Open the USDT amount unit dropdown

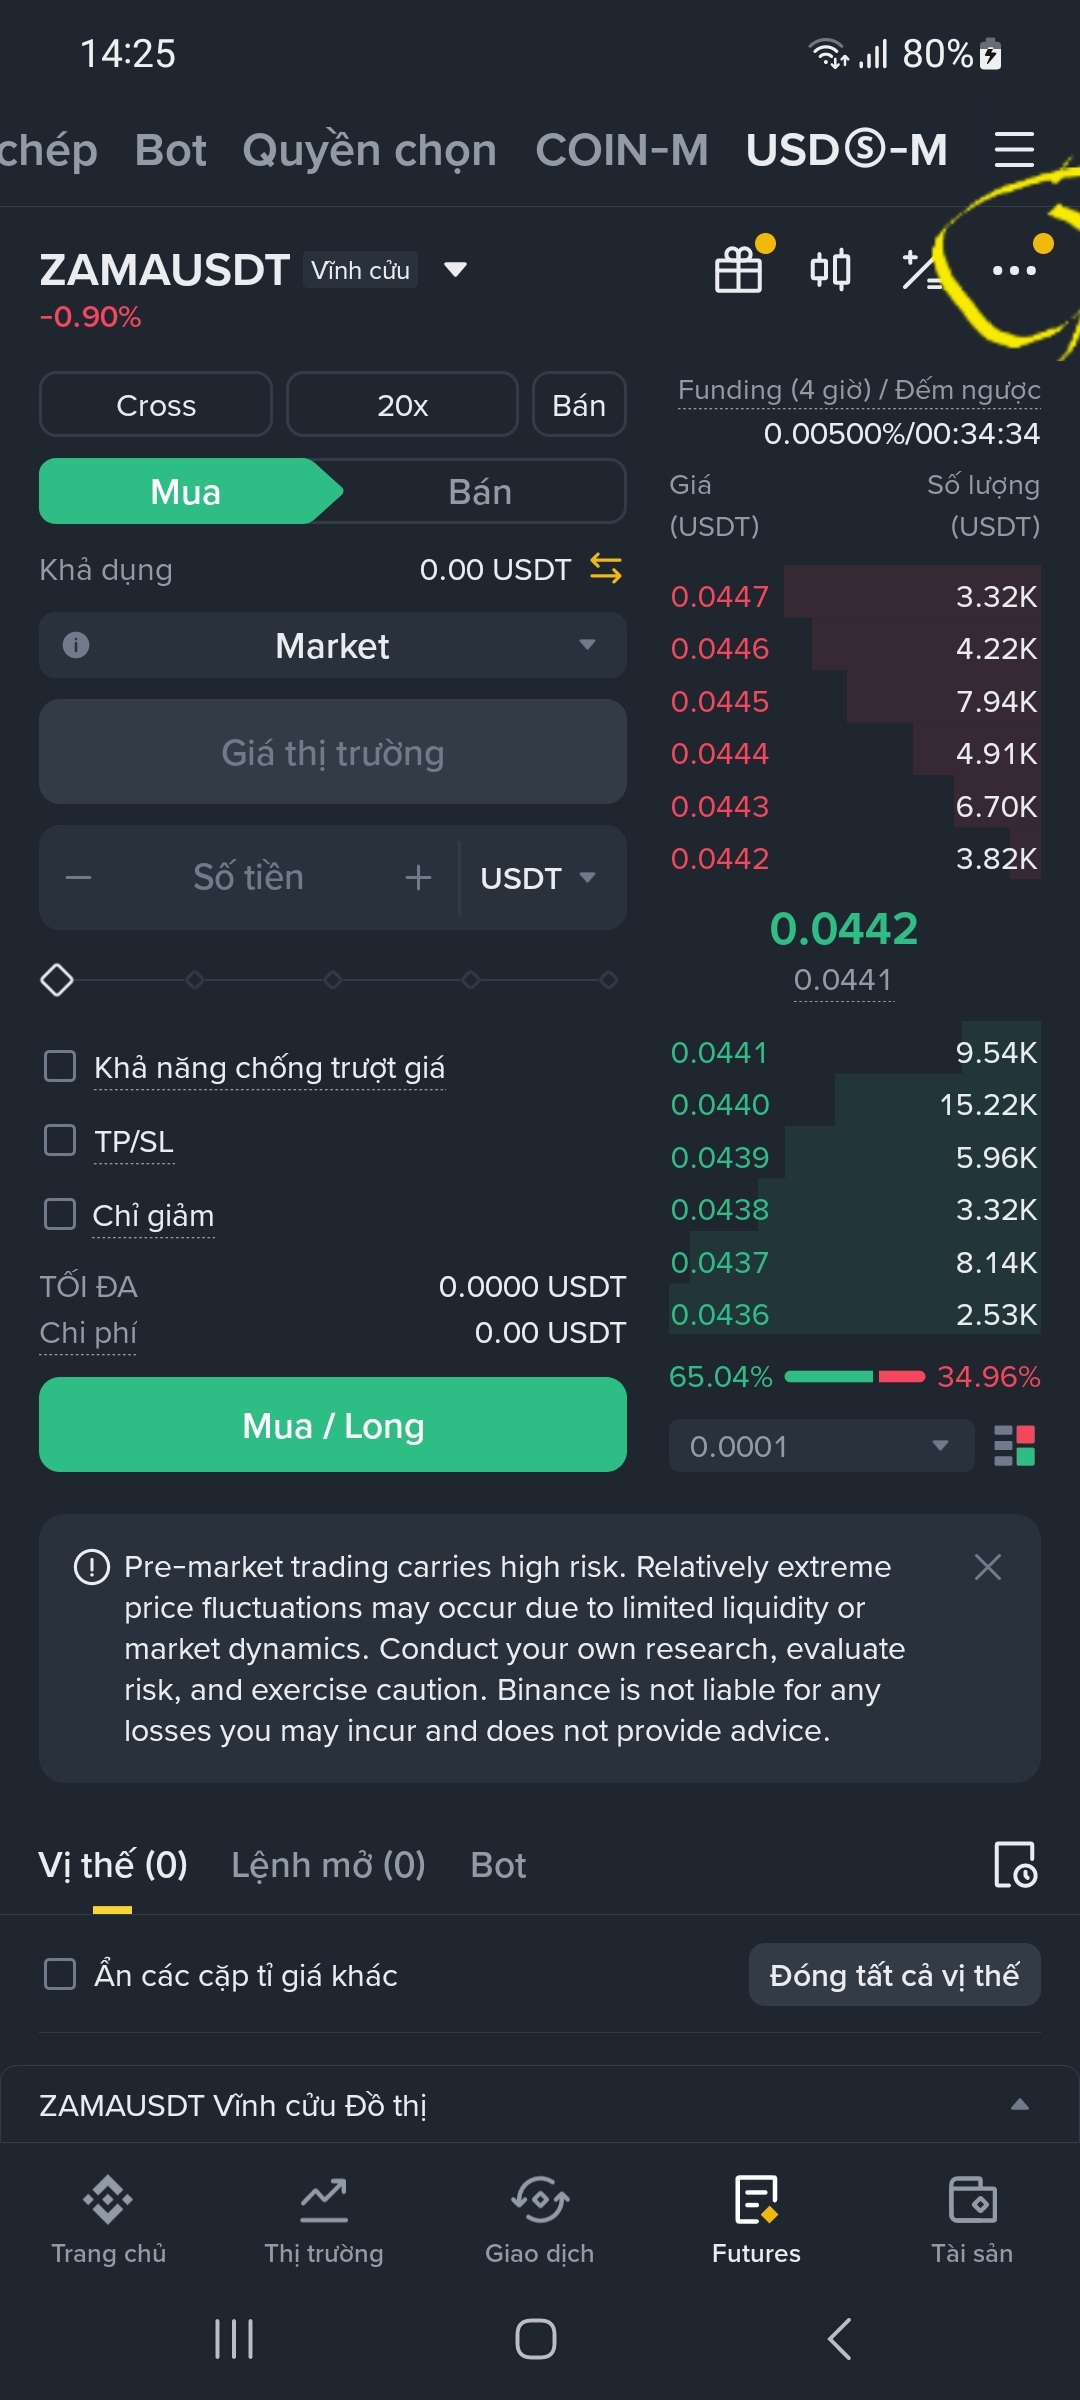coord(538,878)
